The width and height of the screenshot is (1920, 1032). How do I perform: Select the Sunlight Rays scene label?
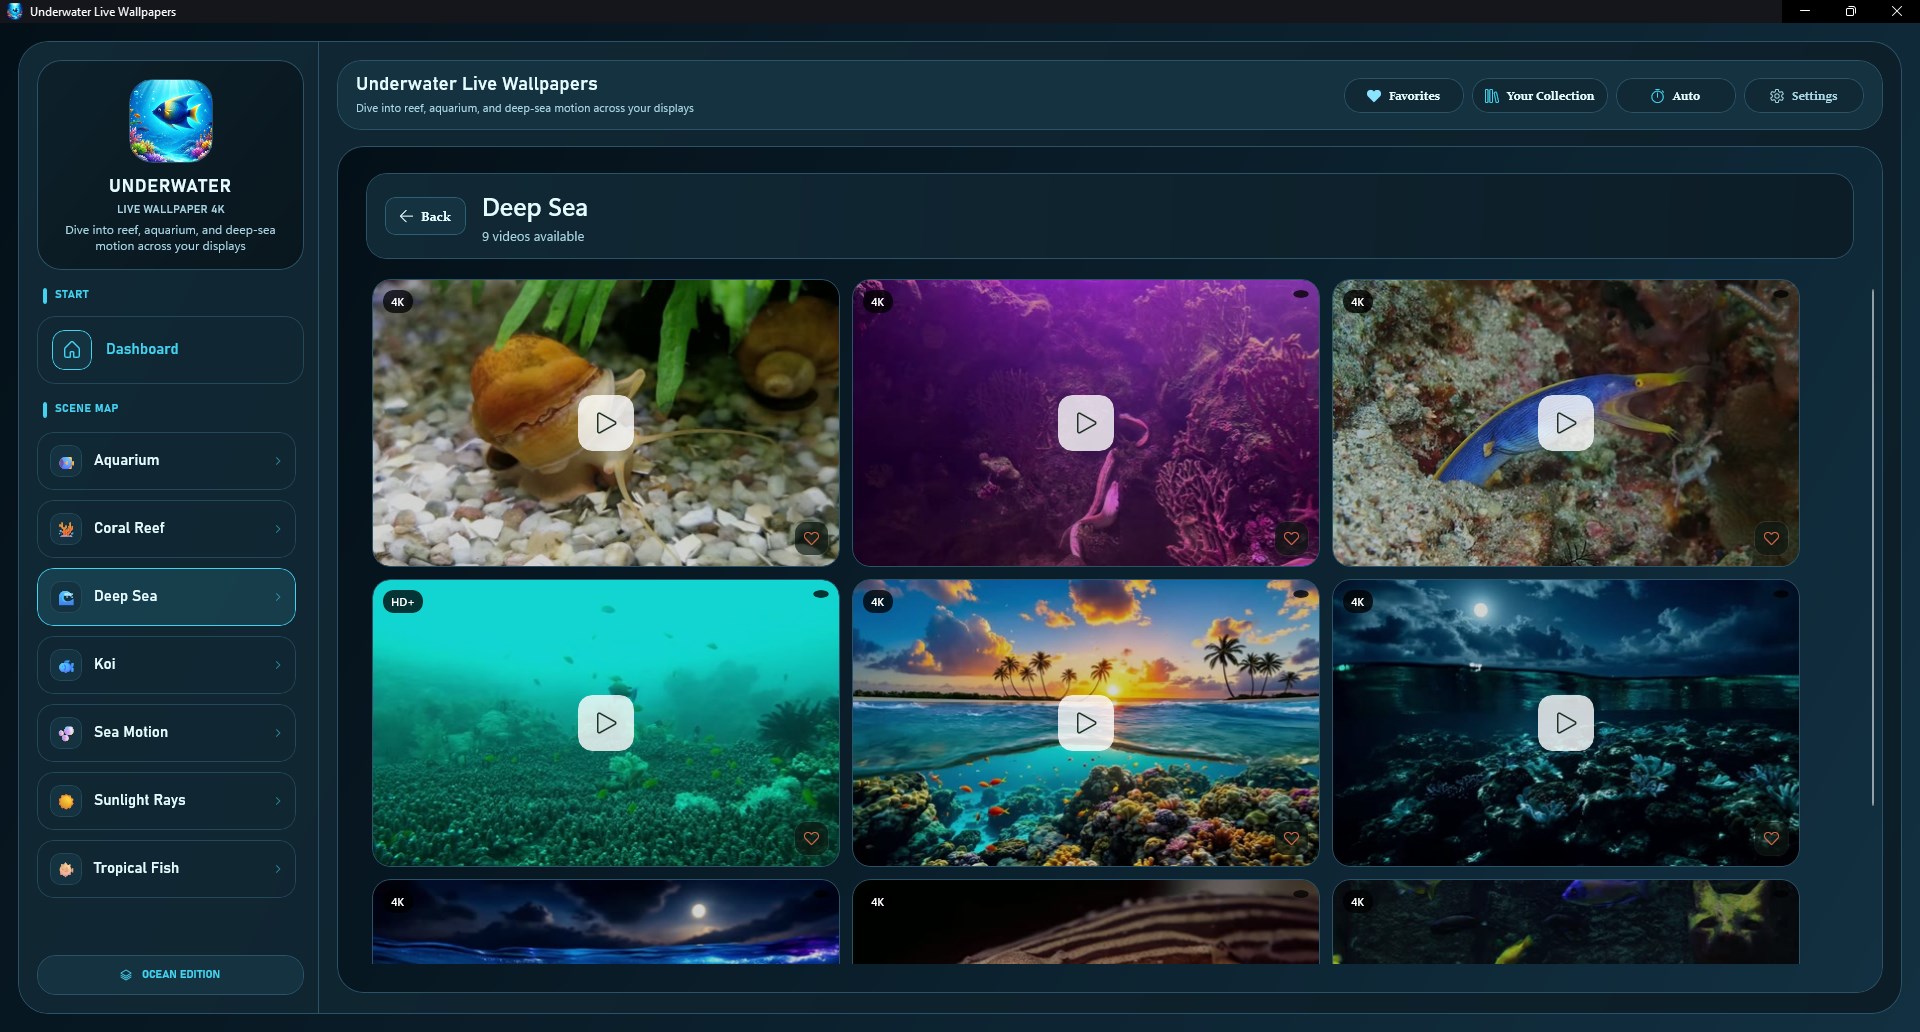[140, 800]
